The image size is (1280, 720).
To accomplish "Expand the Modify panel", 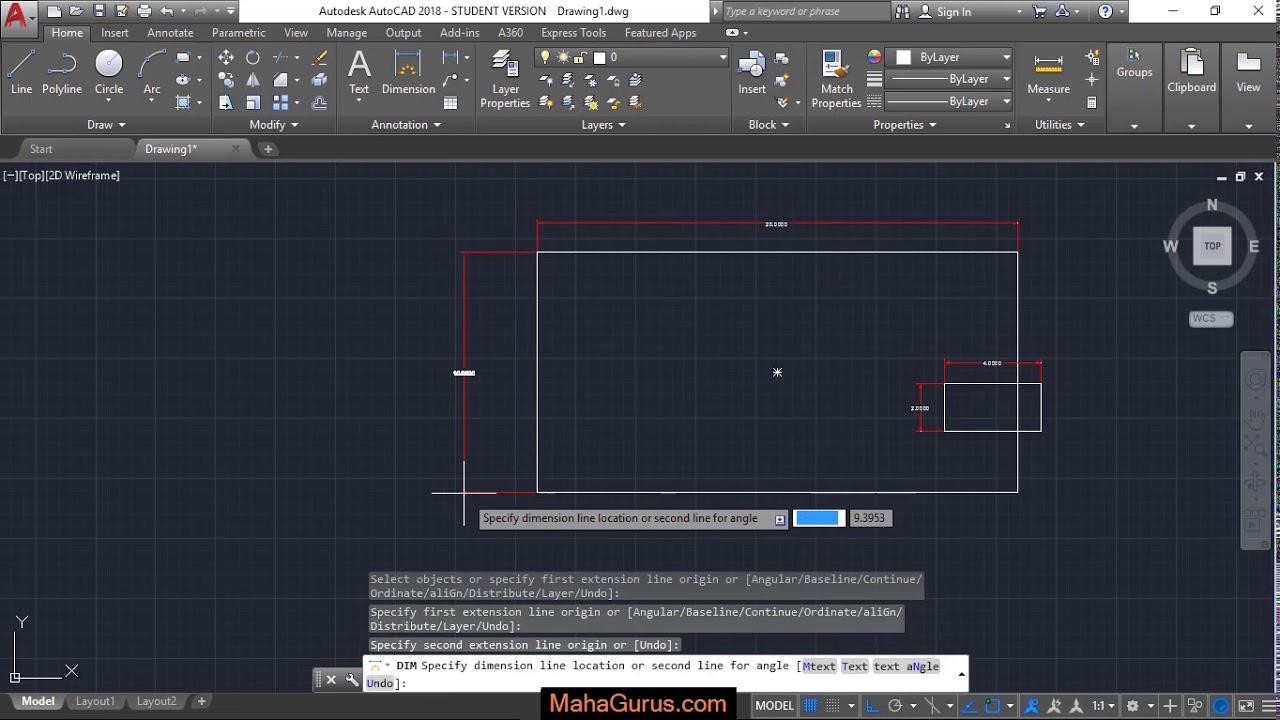I will tap(274, 125).
